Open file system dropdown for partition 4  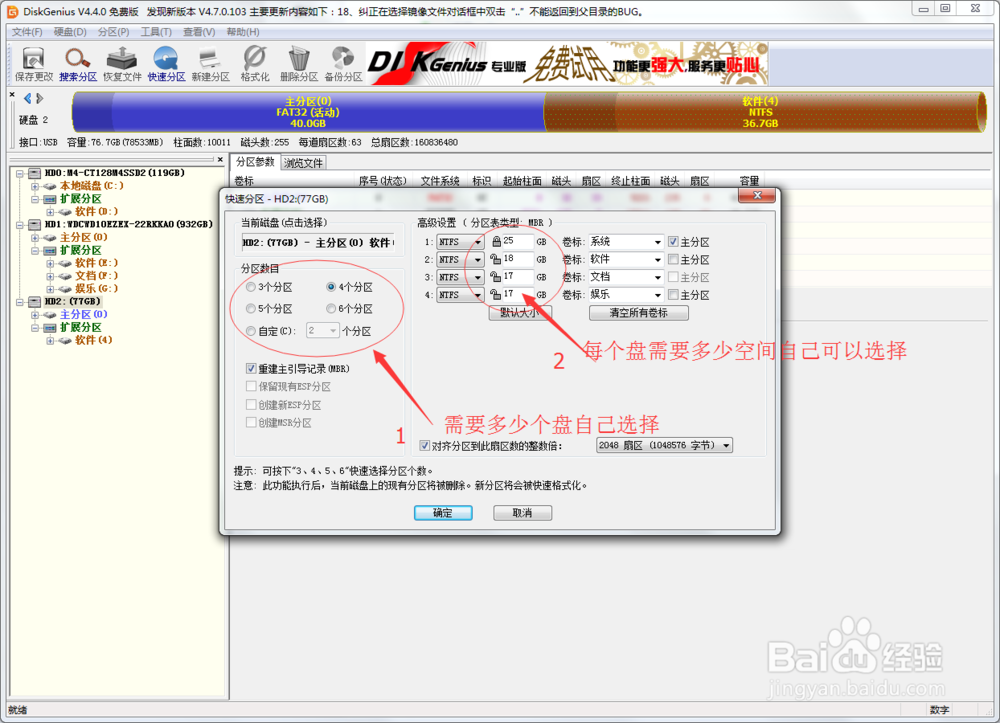point(477,295)
